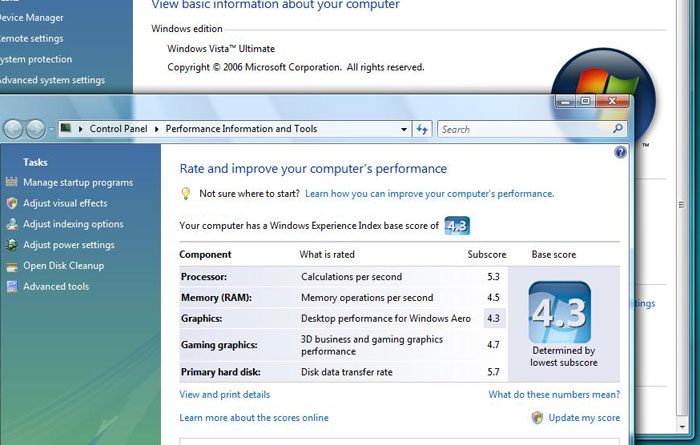Viewport: 700px width, 445px height.
Task: Select the Processor row label
Action: click(x=204, y=277)
